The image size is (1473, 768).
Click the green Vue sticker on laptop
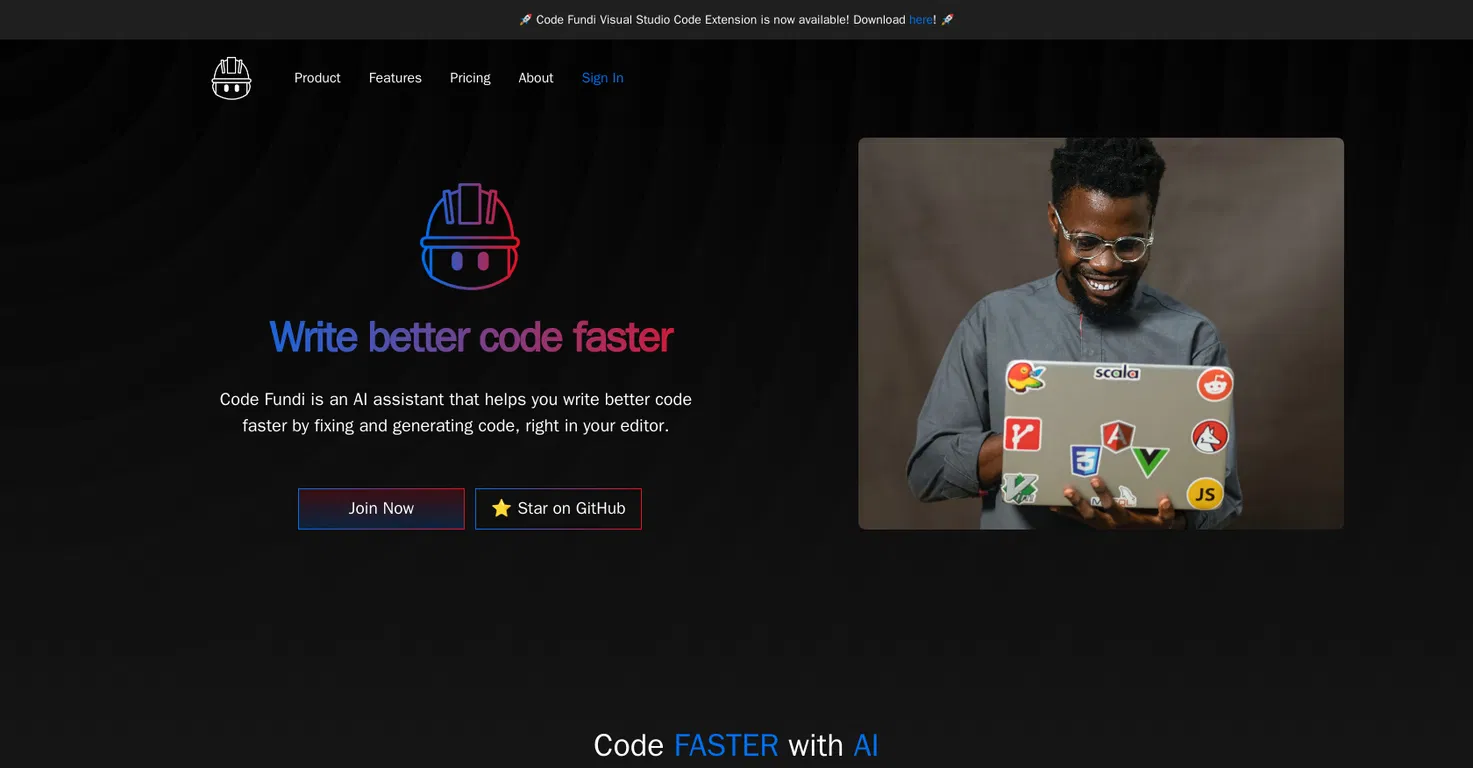[1150, 461]
